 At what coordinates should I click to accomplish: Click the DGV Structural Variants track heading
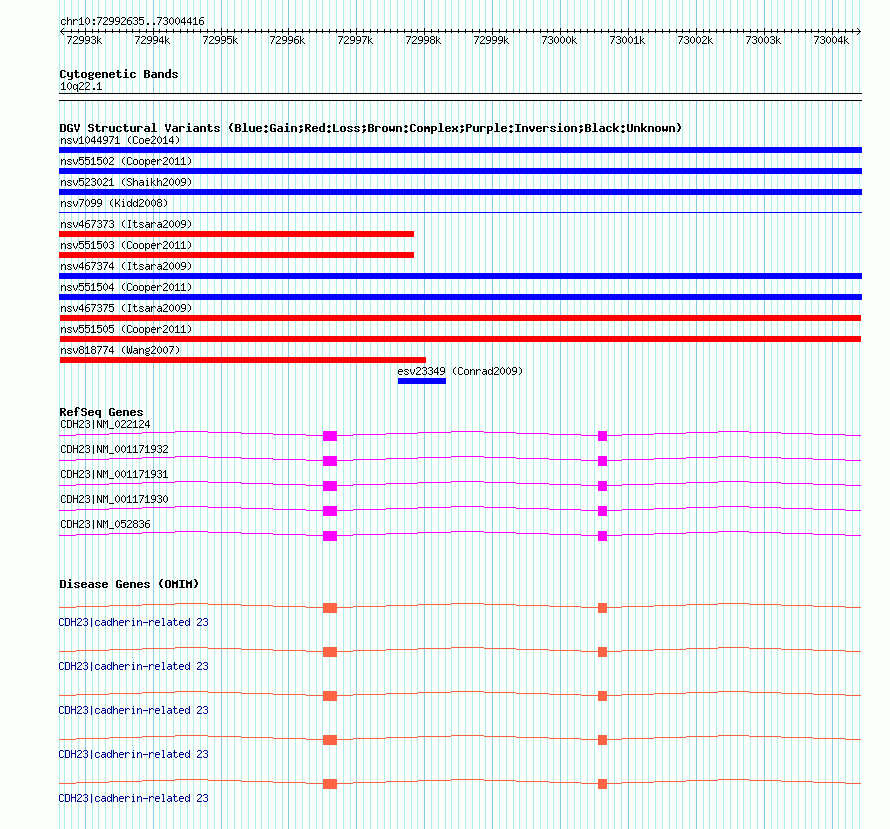click(x=370, y=128)
